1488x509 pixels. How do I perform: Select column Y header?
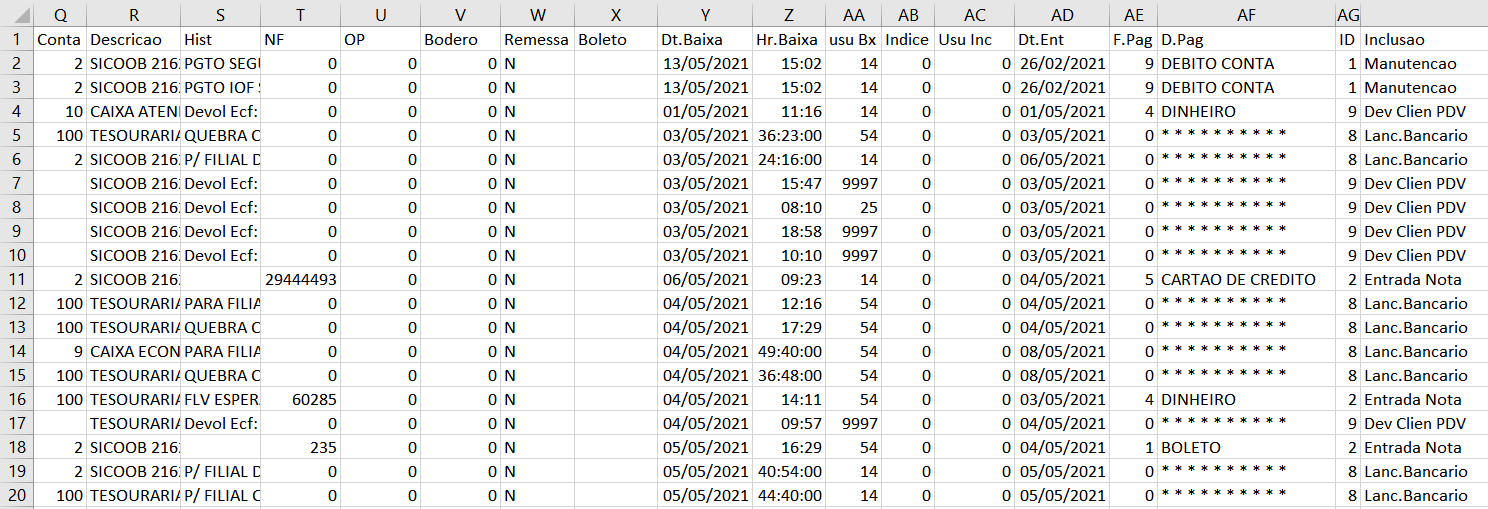pos(705,15)
